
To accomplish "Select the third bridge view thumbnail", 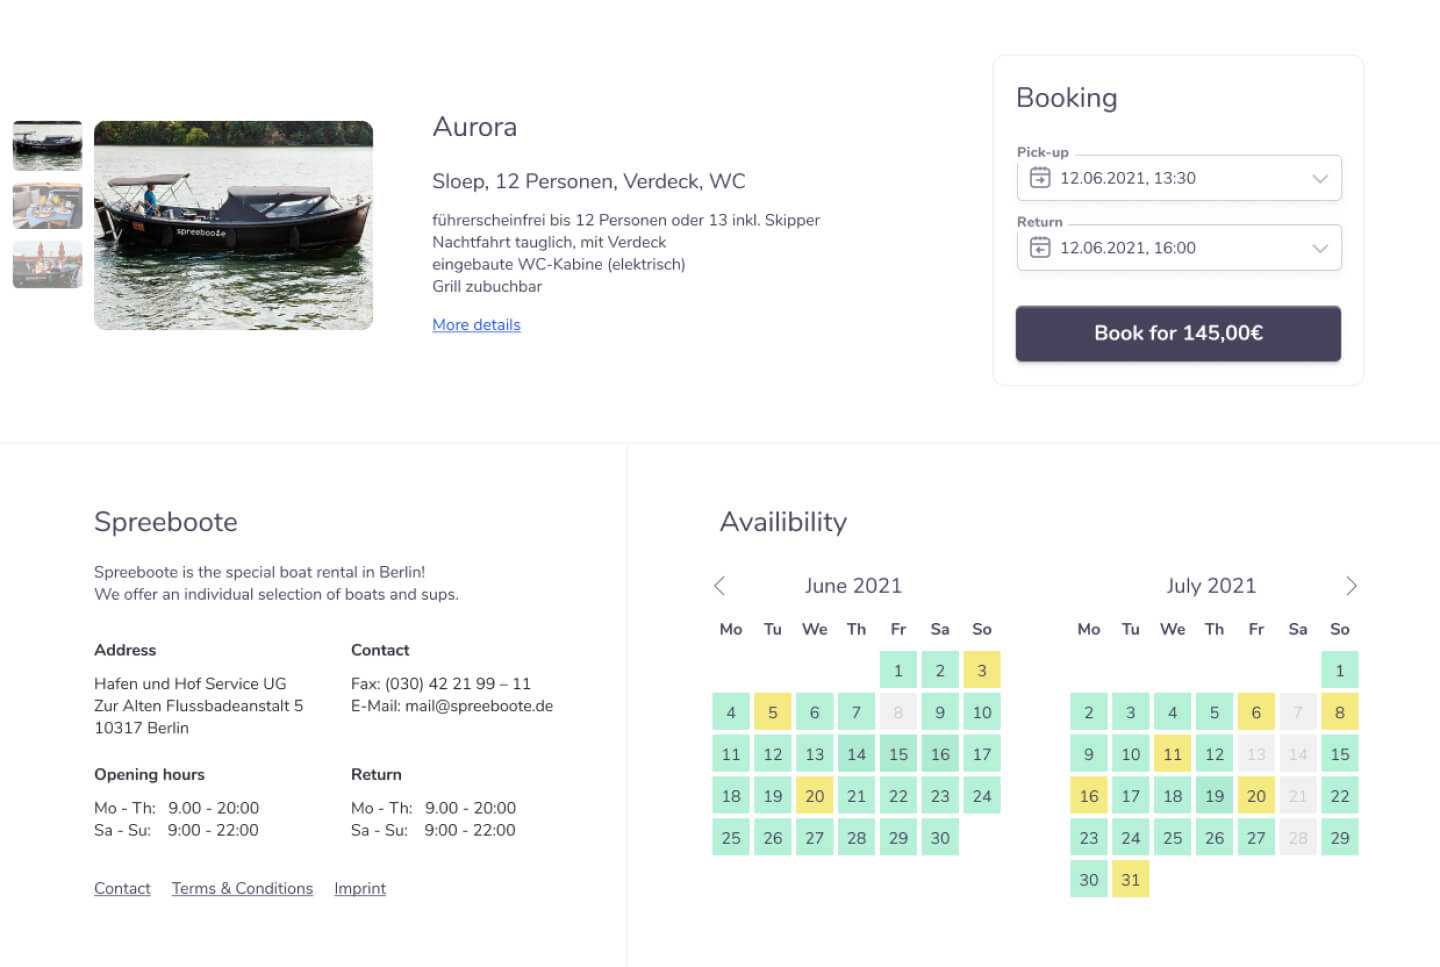I will (x=47, y=265).
